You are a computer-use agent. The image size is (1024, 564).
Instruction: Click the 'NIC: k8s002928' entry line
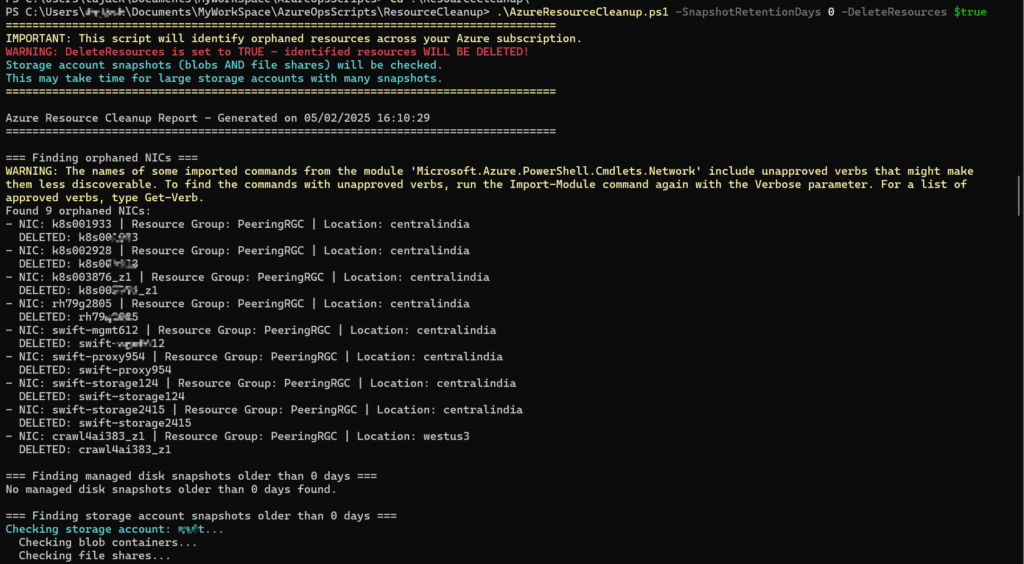tap(237, 251)
